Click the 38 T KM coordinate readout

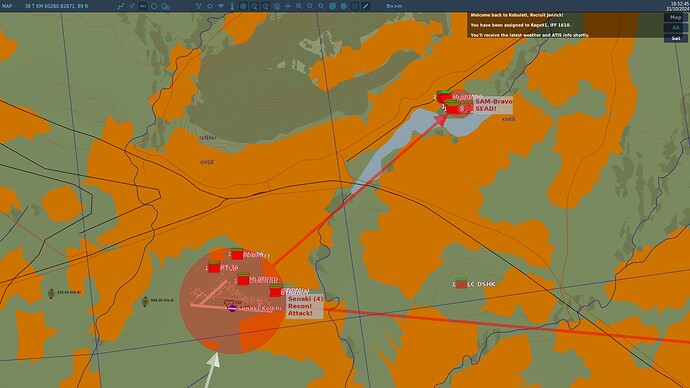point(56,6)
